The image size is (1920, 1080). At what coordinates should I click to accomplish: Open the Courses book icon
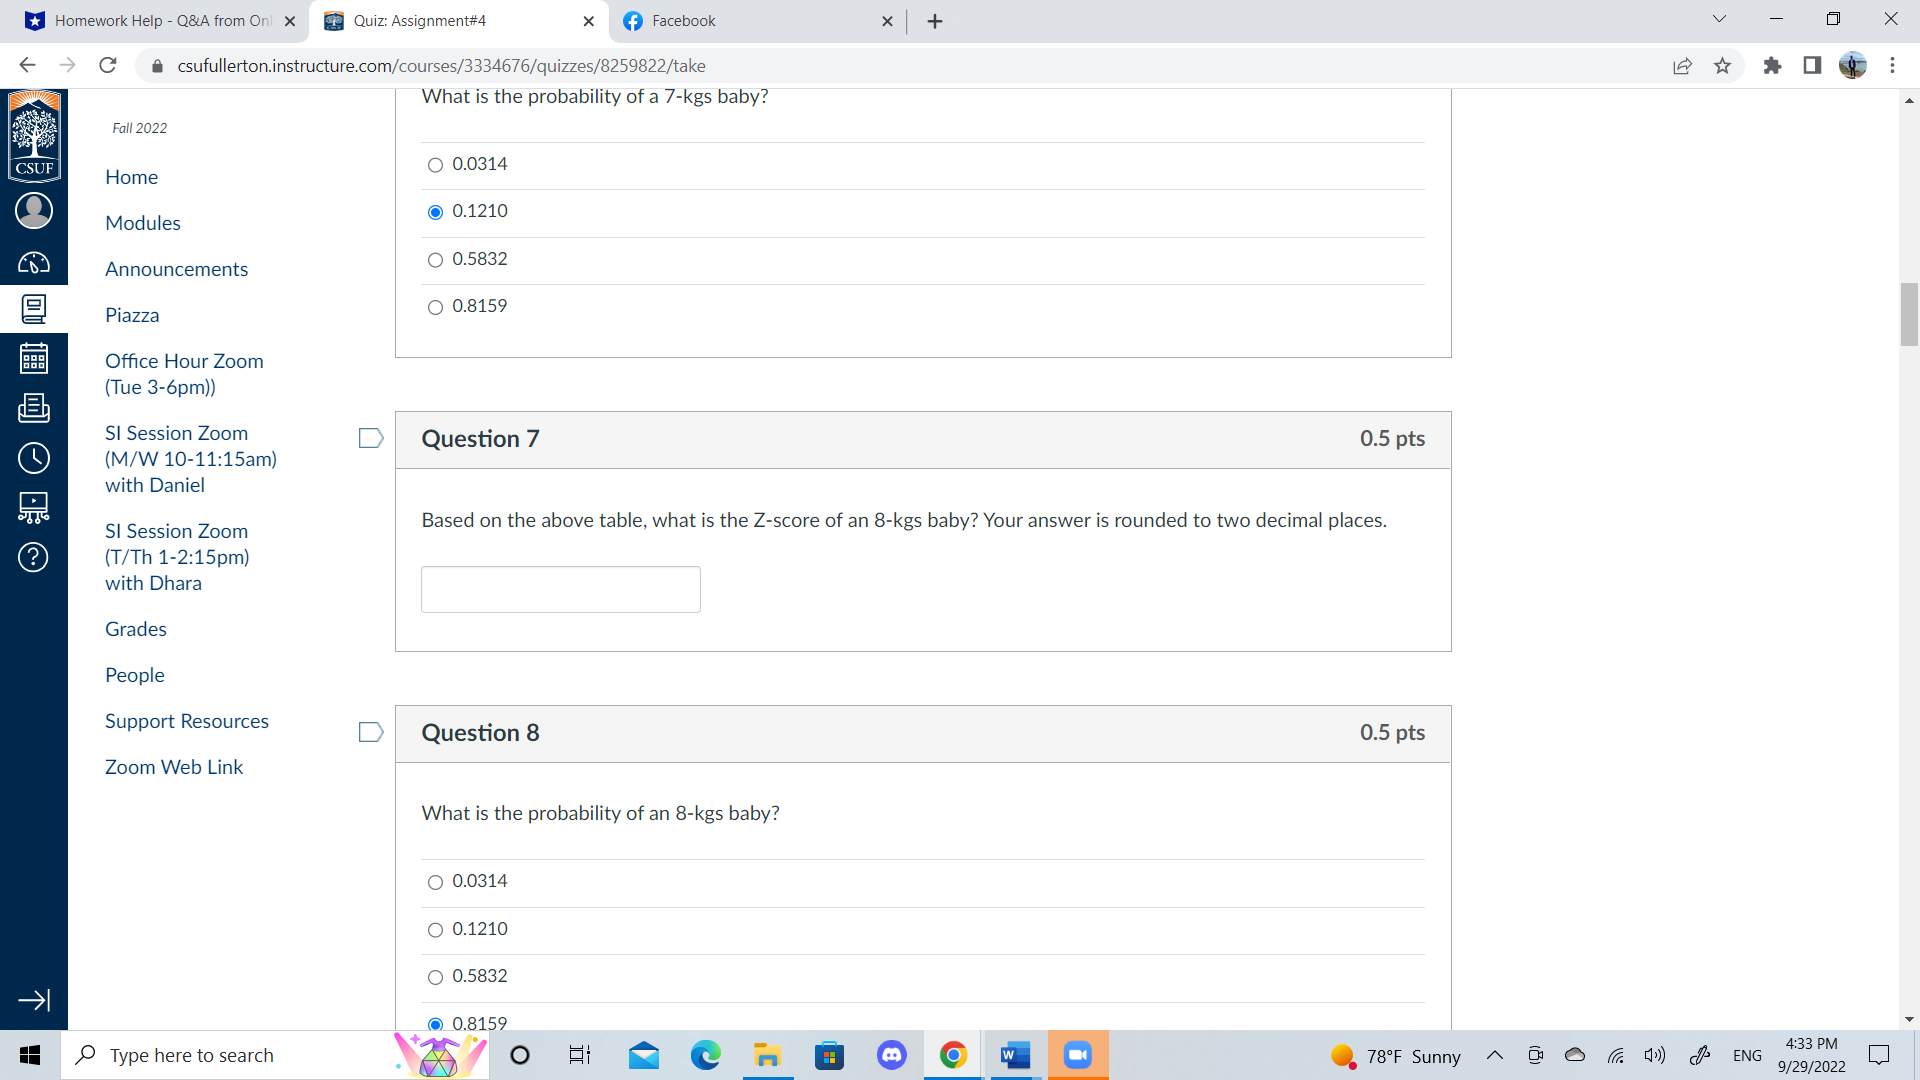coord(33,308)
